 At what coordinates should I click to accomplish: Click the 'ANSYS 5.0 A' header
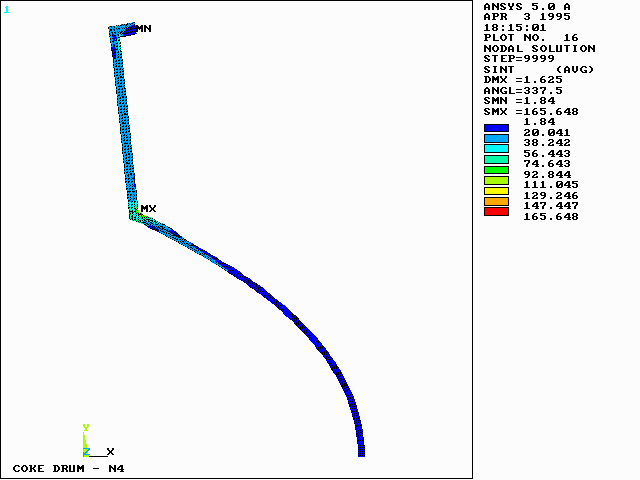click(527, 7)
